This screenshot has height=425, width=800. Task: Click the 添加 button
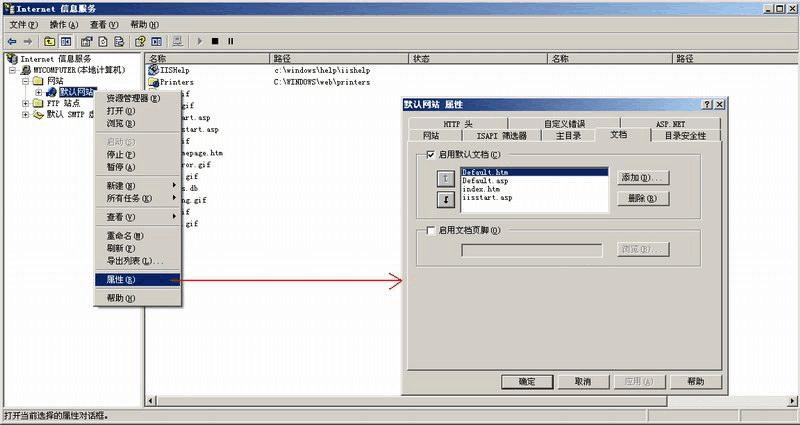pyautogui.click(x=642, y=177)
